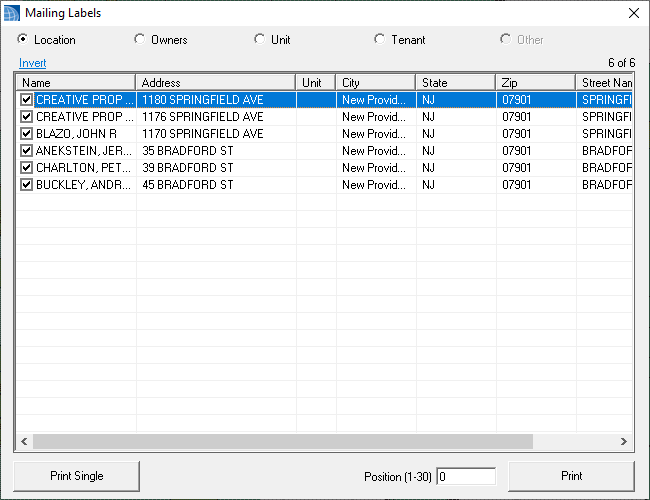The image size is (650, 500).
Task: Click the City cell in the BUCKLEY row
Action: click(376, 184)
